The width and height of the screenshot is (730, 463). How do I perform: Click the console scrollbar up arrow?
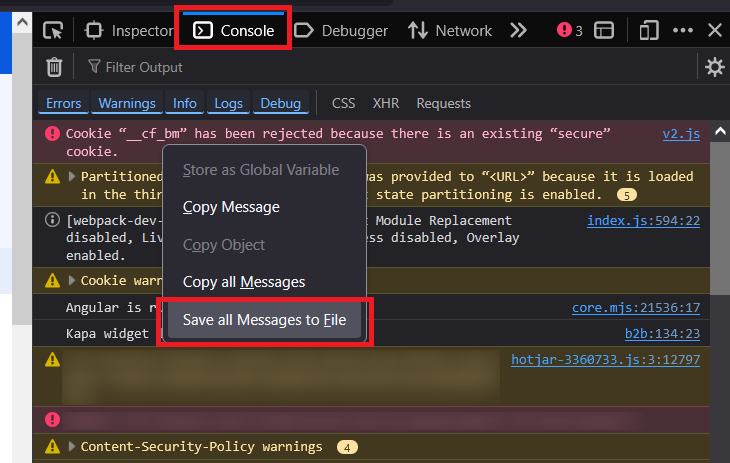point(720,131)
